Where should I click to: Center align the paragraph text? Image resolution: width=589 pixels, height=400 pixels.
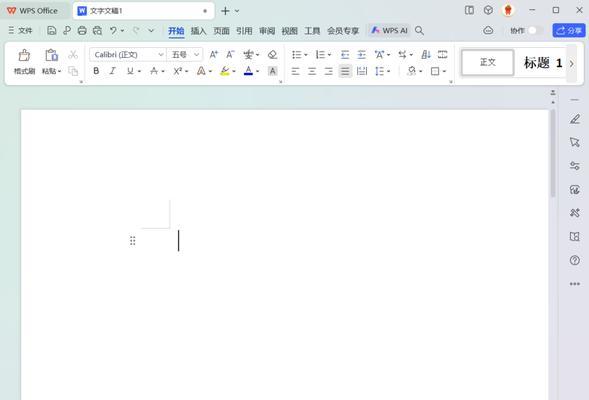(312, 71)
